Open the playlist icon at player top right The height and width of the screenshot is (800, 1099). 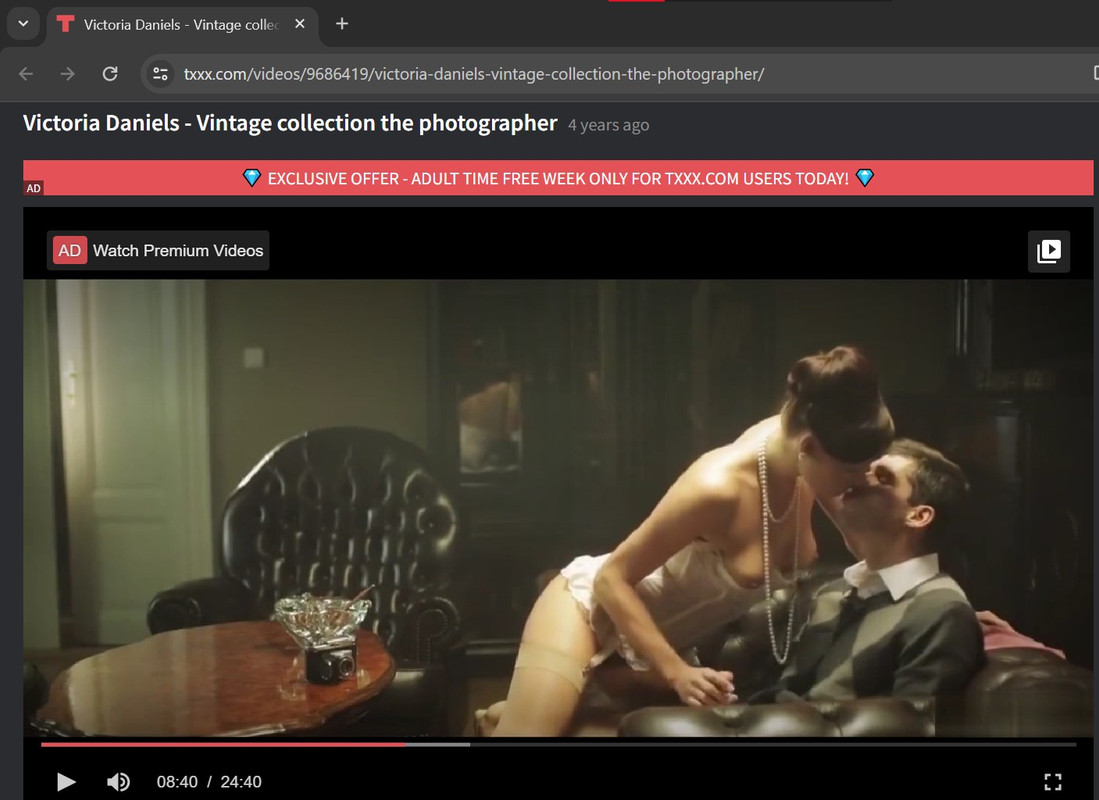[1049, 251]
